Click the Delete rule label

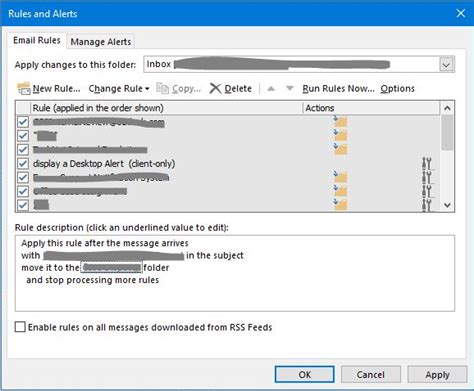tap(238, 89)
